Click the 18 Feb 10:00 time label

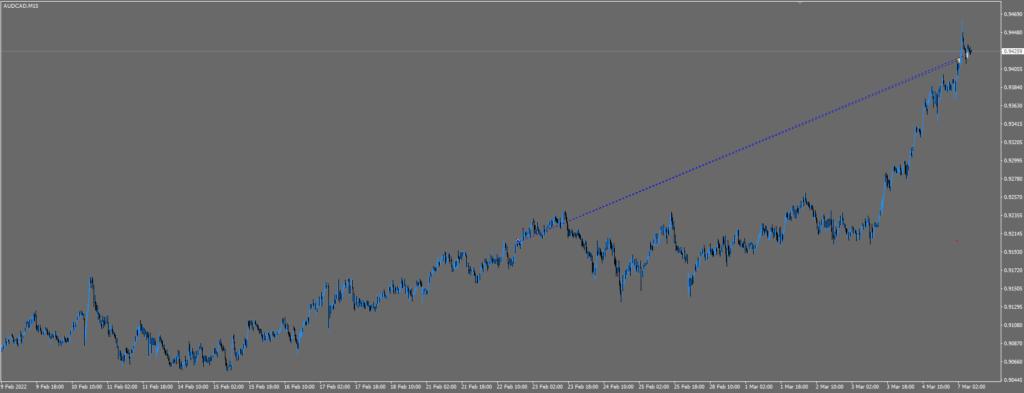405,386
